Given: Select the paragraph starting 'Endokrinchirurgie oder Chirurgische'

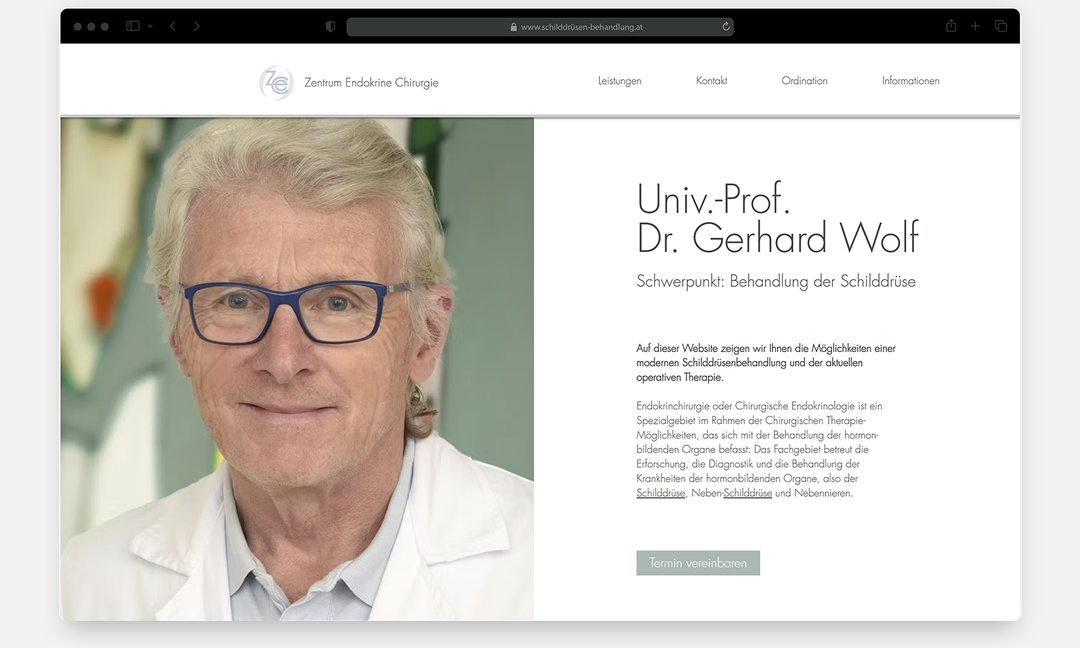Looking at the screenshot, I should [758, 450].
